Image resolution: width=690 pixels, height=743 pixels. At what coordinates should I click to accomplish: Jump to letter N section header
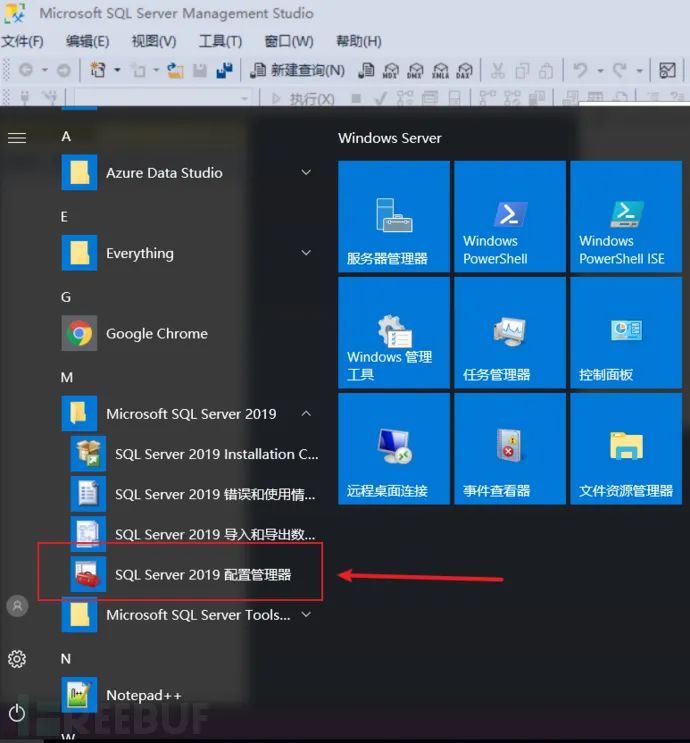coord(66,659)
